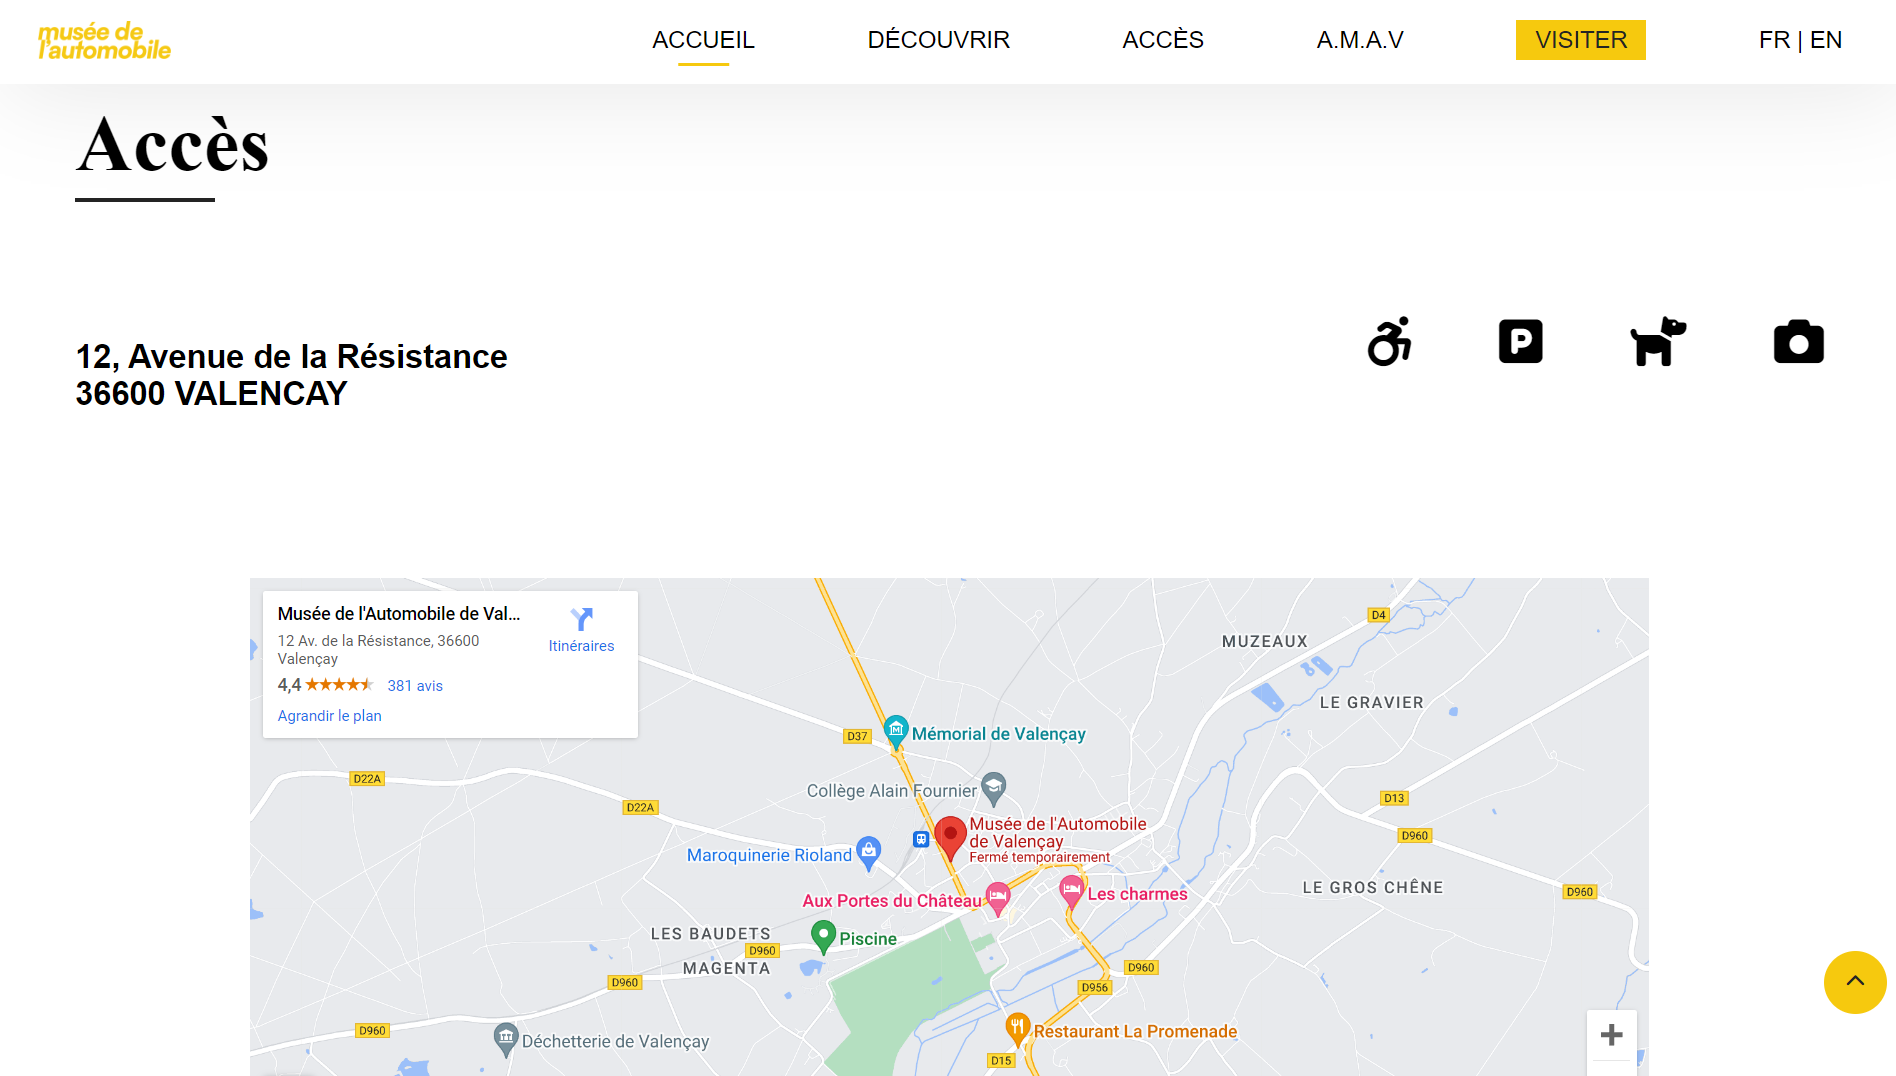This screenshot has height=1076, width=1896.
Task: Select the Mémorial de Valençay marker
Action: pyautogui.click(x=896, y=732)
